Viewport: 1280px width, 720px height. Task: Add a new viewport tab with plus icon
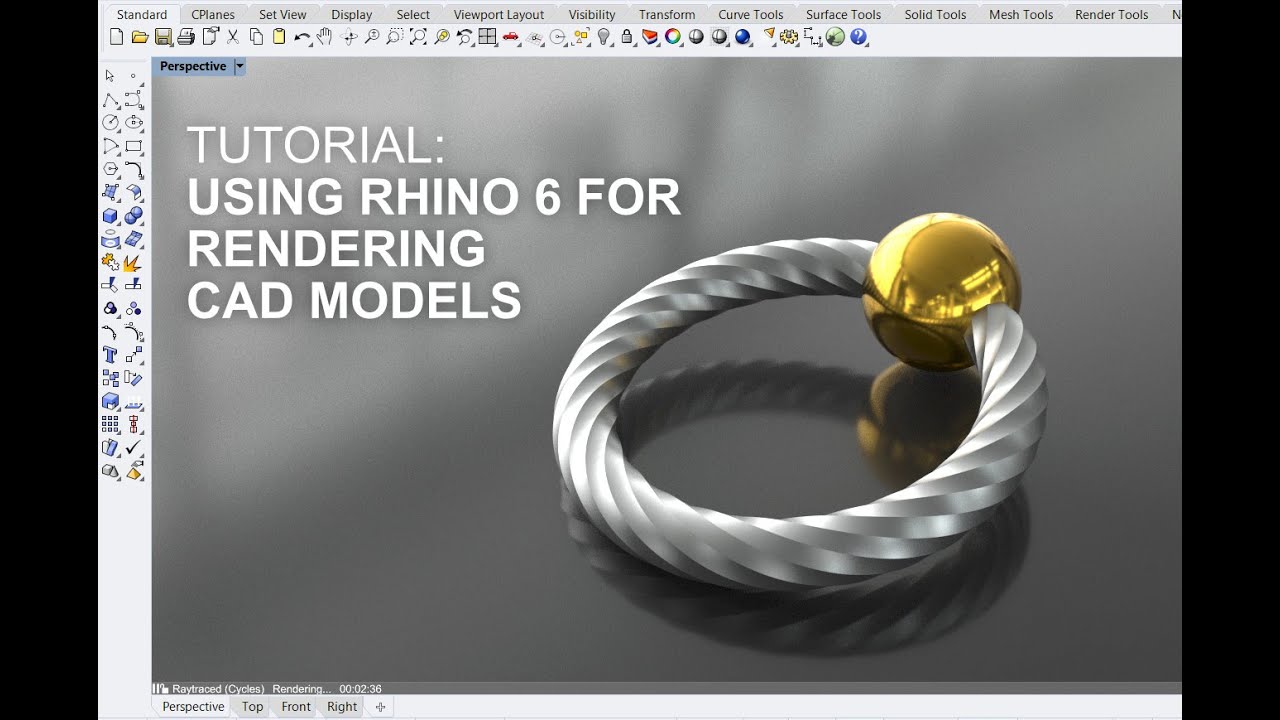[380, 707]
